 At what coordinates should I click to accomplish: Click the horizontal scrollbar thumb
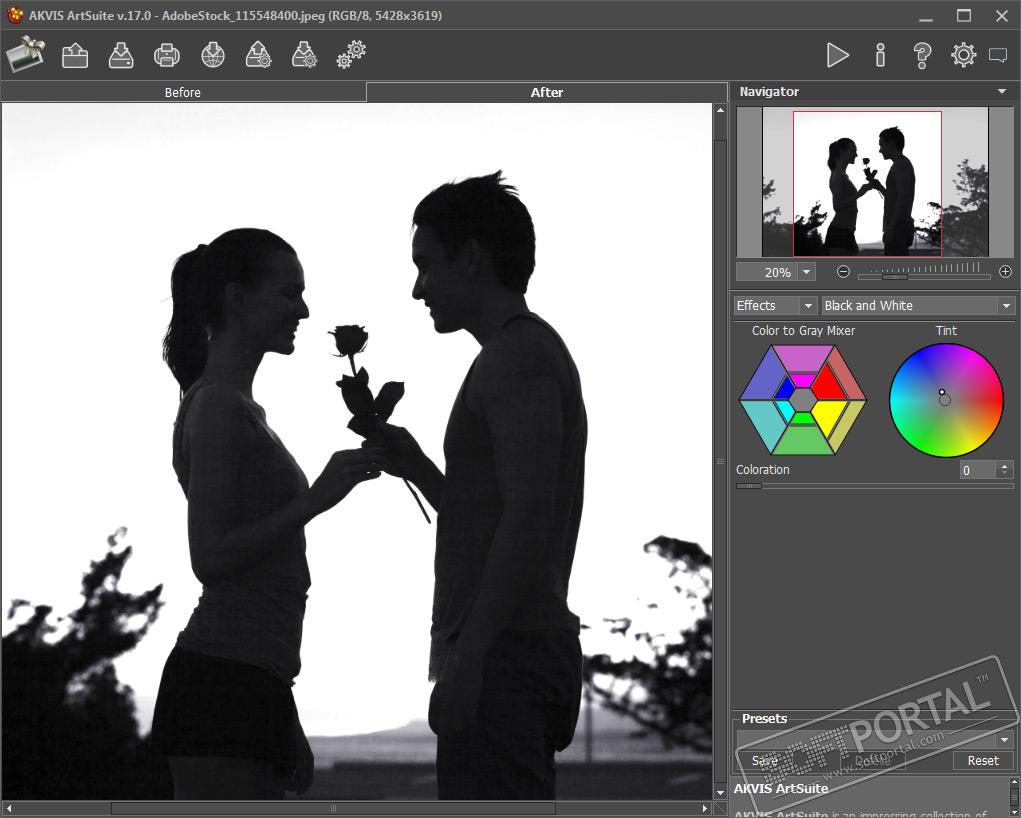click(x=333, y=808)
